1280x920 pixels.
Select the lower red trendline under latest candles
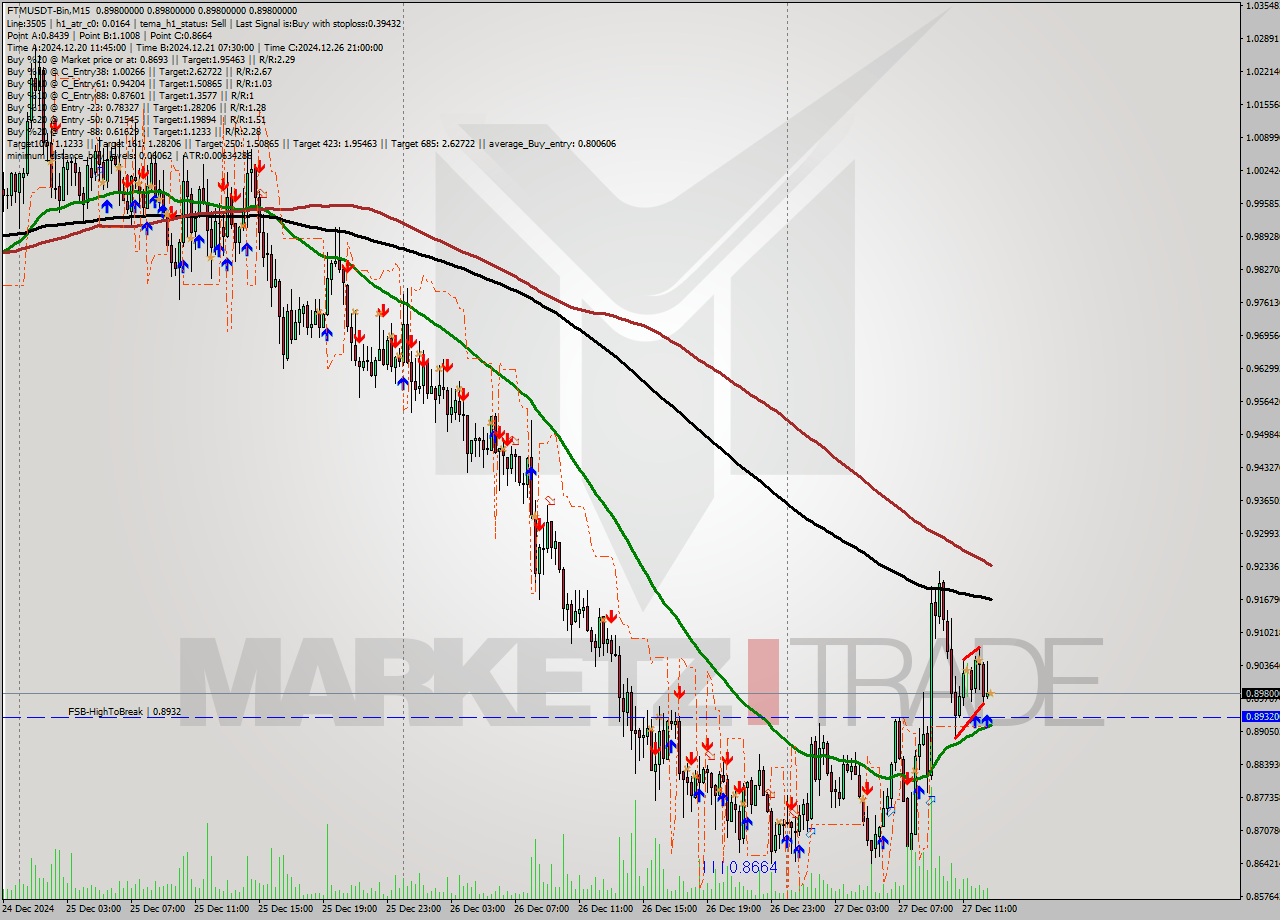coord(969,721)
